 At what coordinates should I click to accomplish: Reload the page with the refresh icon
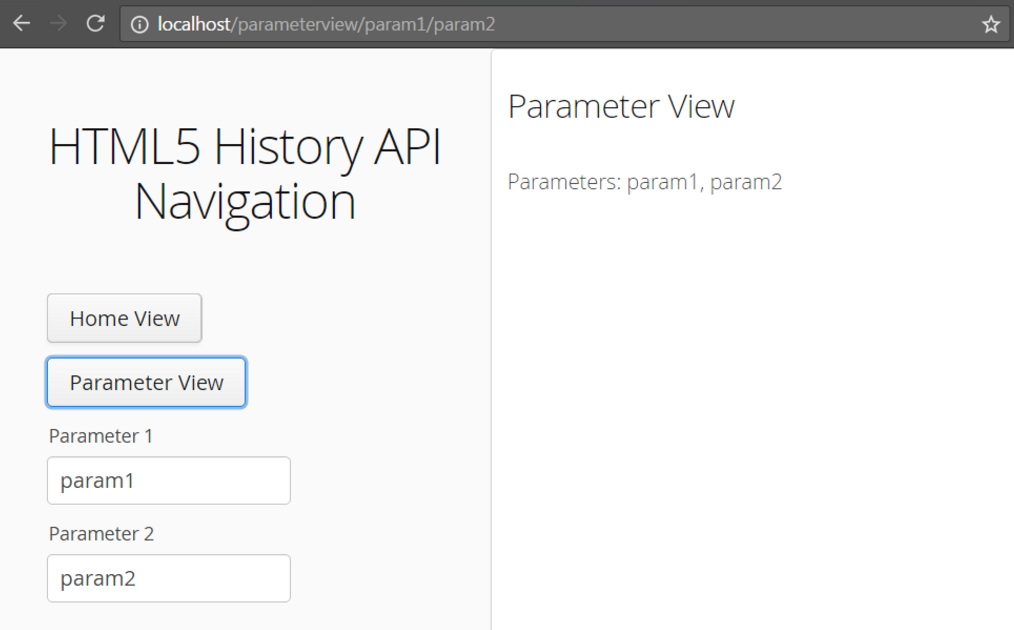click(x=96, y=24)
